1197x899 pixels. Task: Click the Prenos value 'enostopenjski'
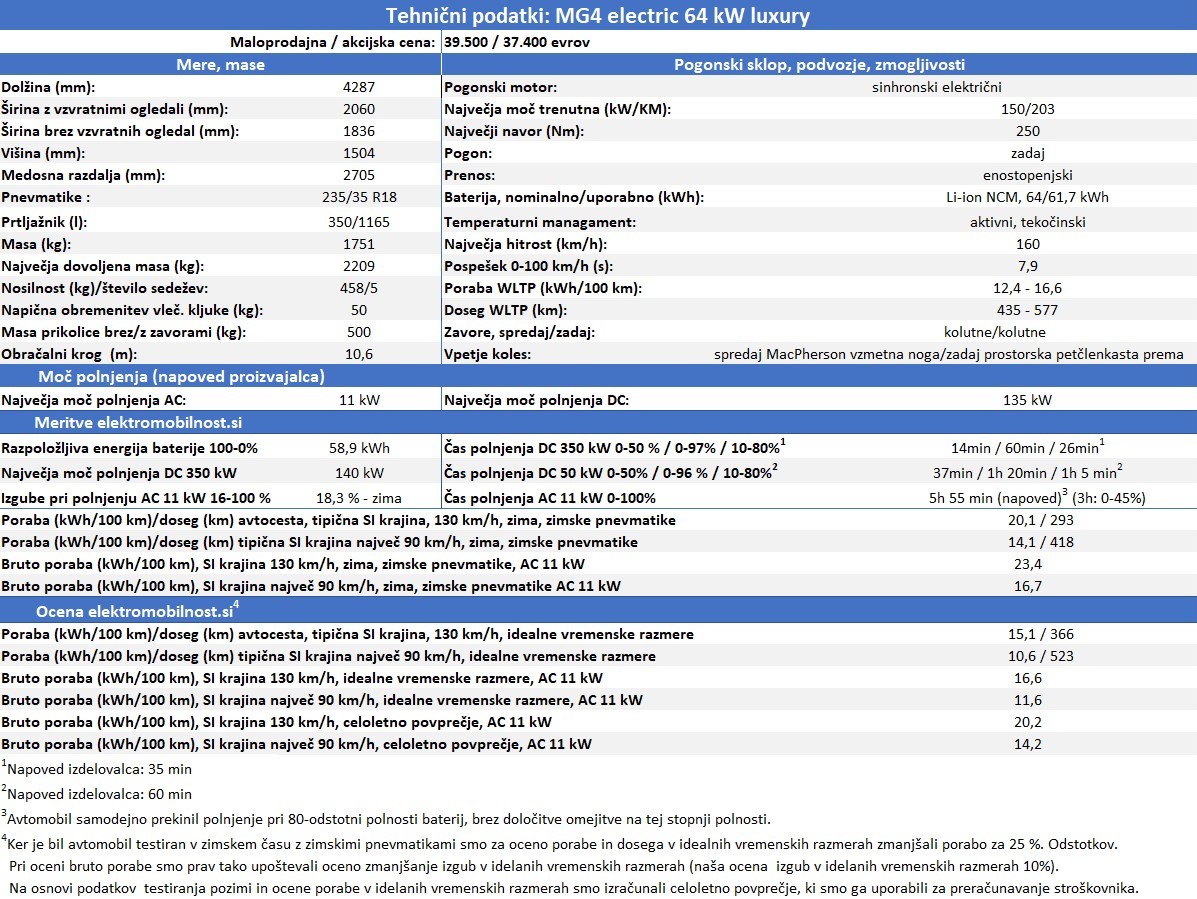(x=1028, y=176)
